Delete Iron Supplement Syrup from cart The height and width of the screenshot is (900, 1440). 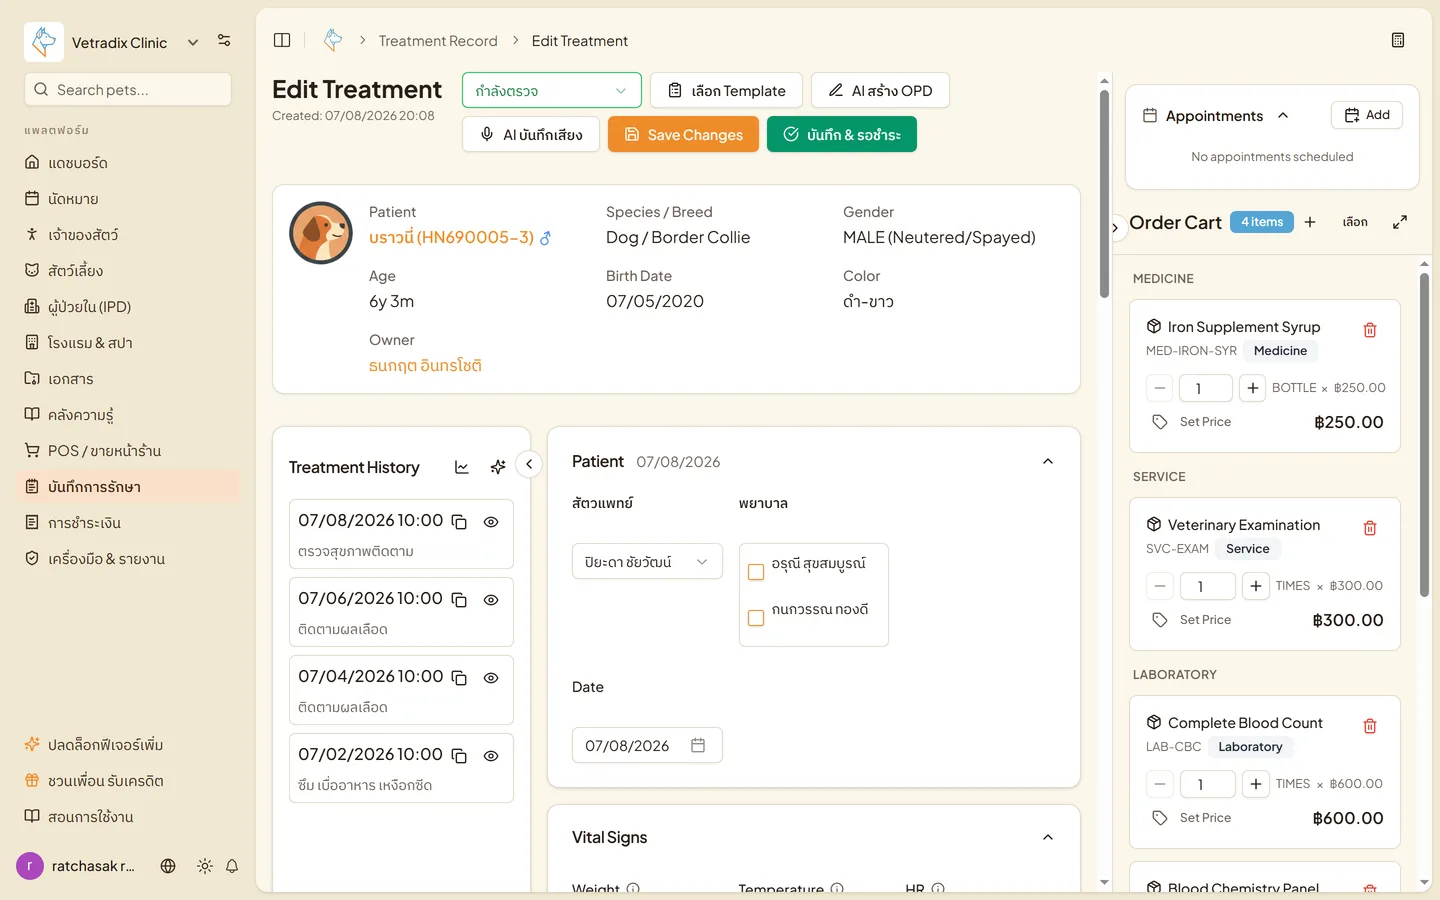coord(1370,330)
